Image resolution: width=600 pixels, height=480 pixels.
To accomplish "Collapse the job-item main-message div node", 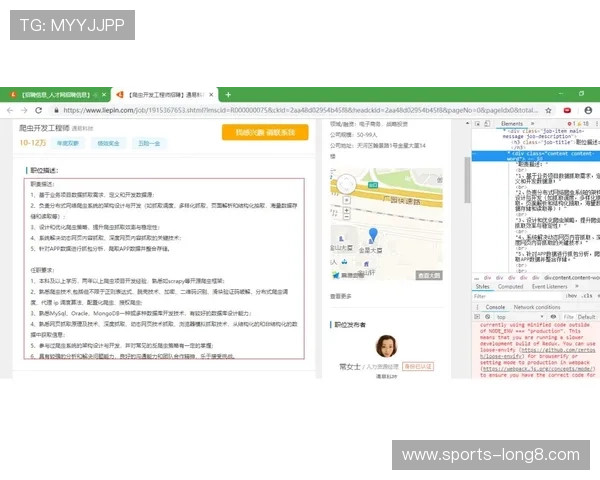I will 505,131.
